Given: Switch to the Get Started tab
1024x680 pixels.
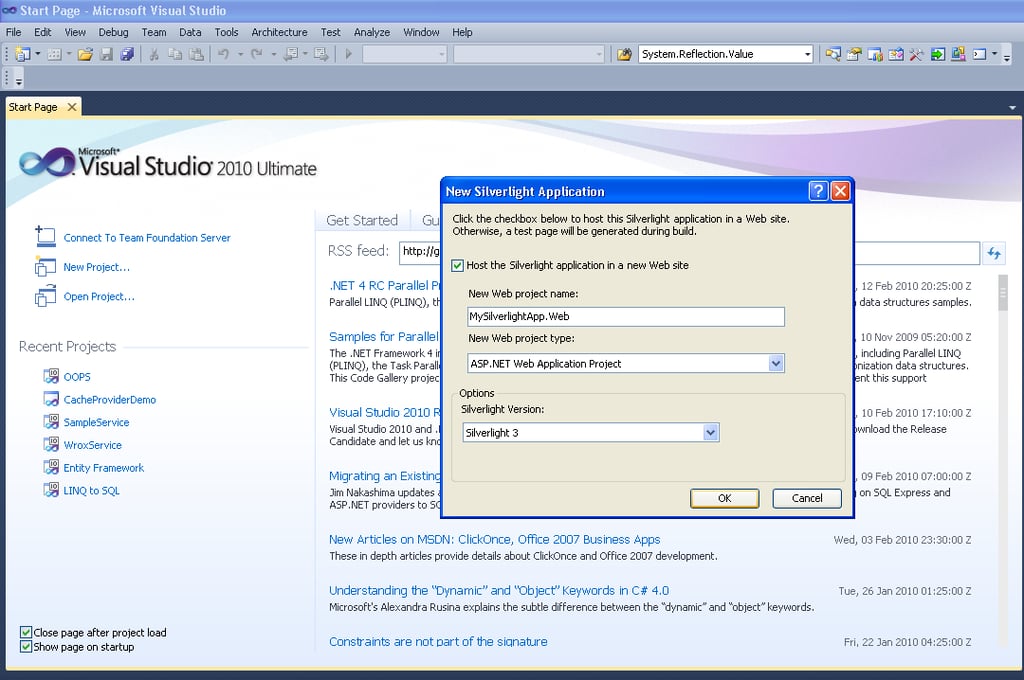Looking at the screenshot, I should [x=362, y=220].
